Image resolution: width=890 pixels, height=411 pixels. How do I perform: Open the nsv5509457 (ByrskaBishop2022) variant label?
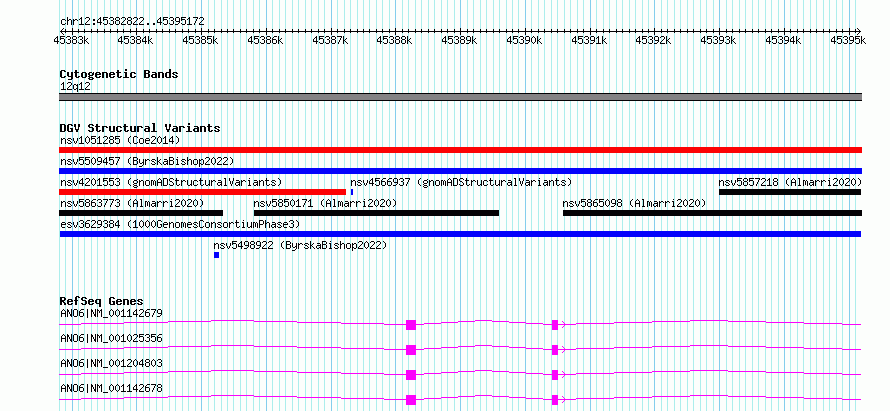coord(147,161)
